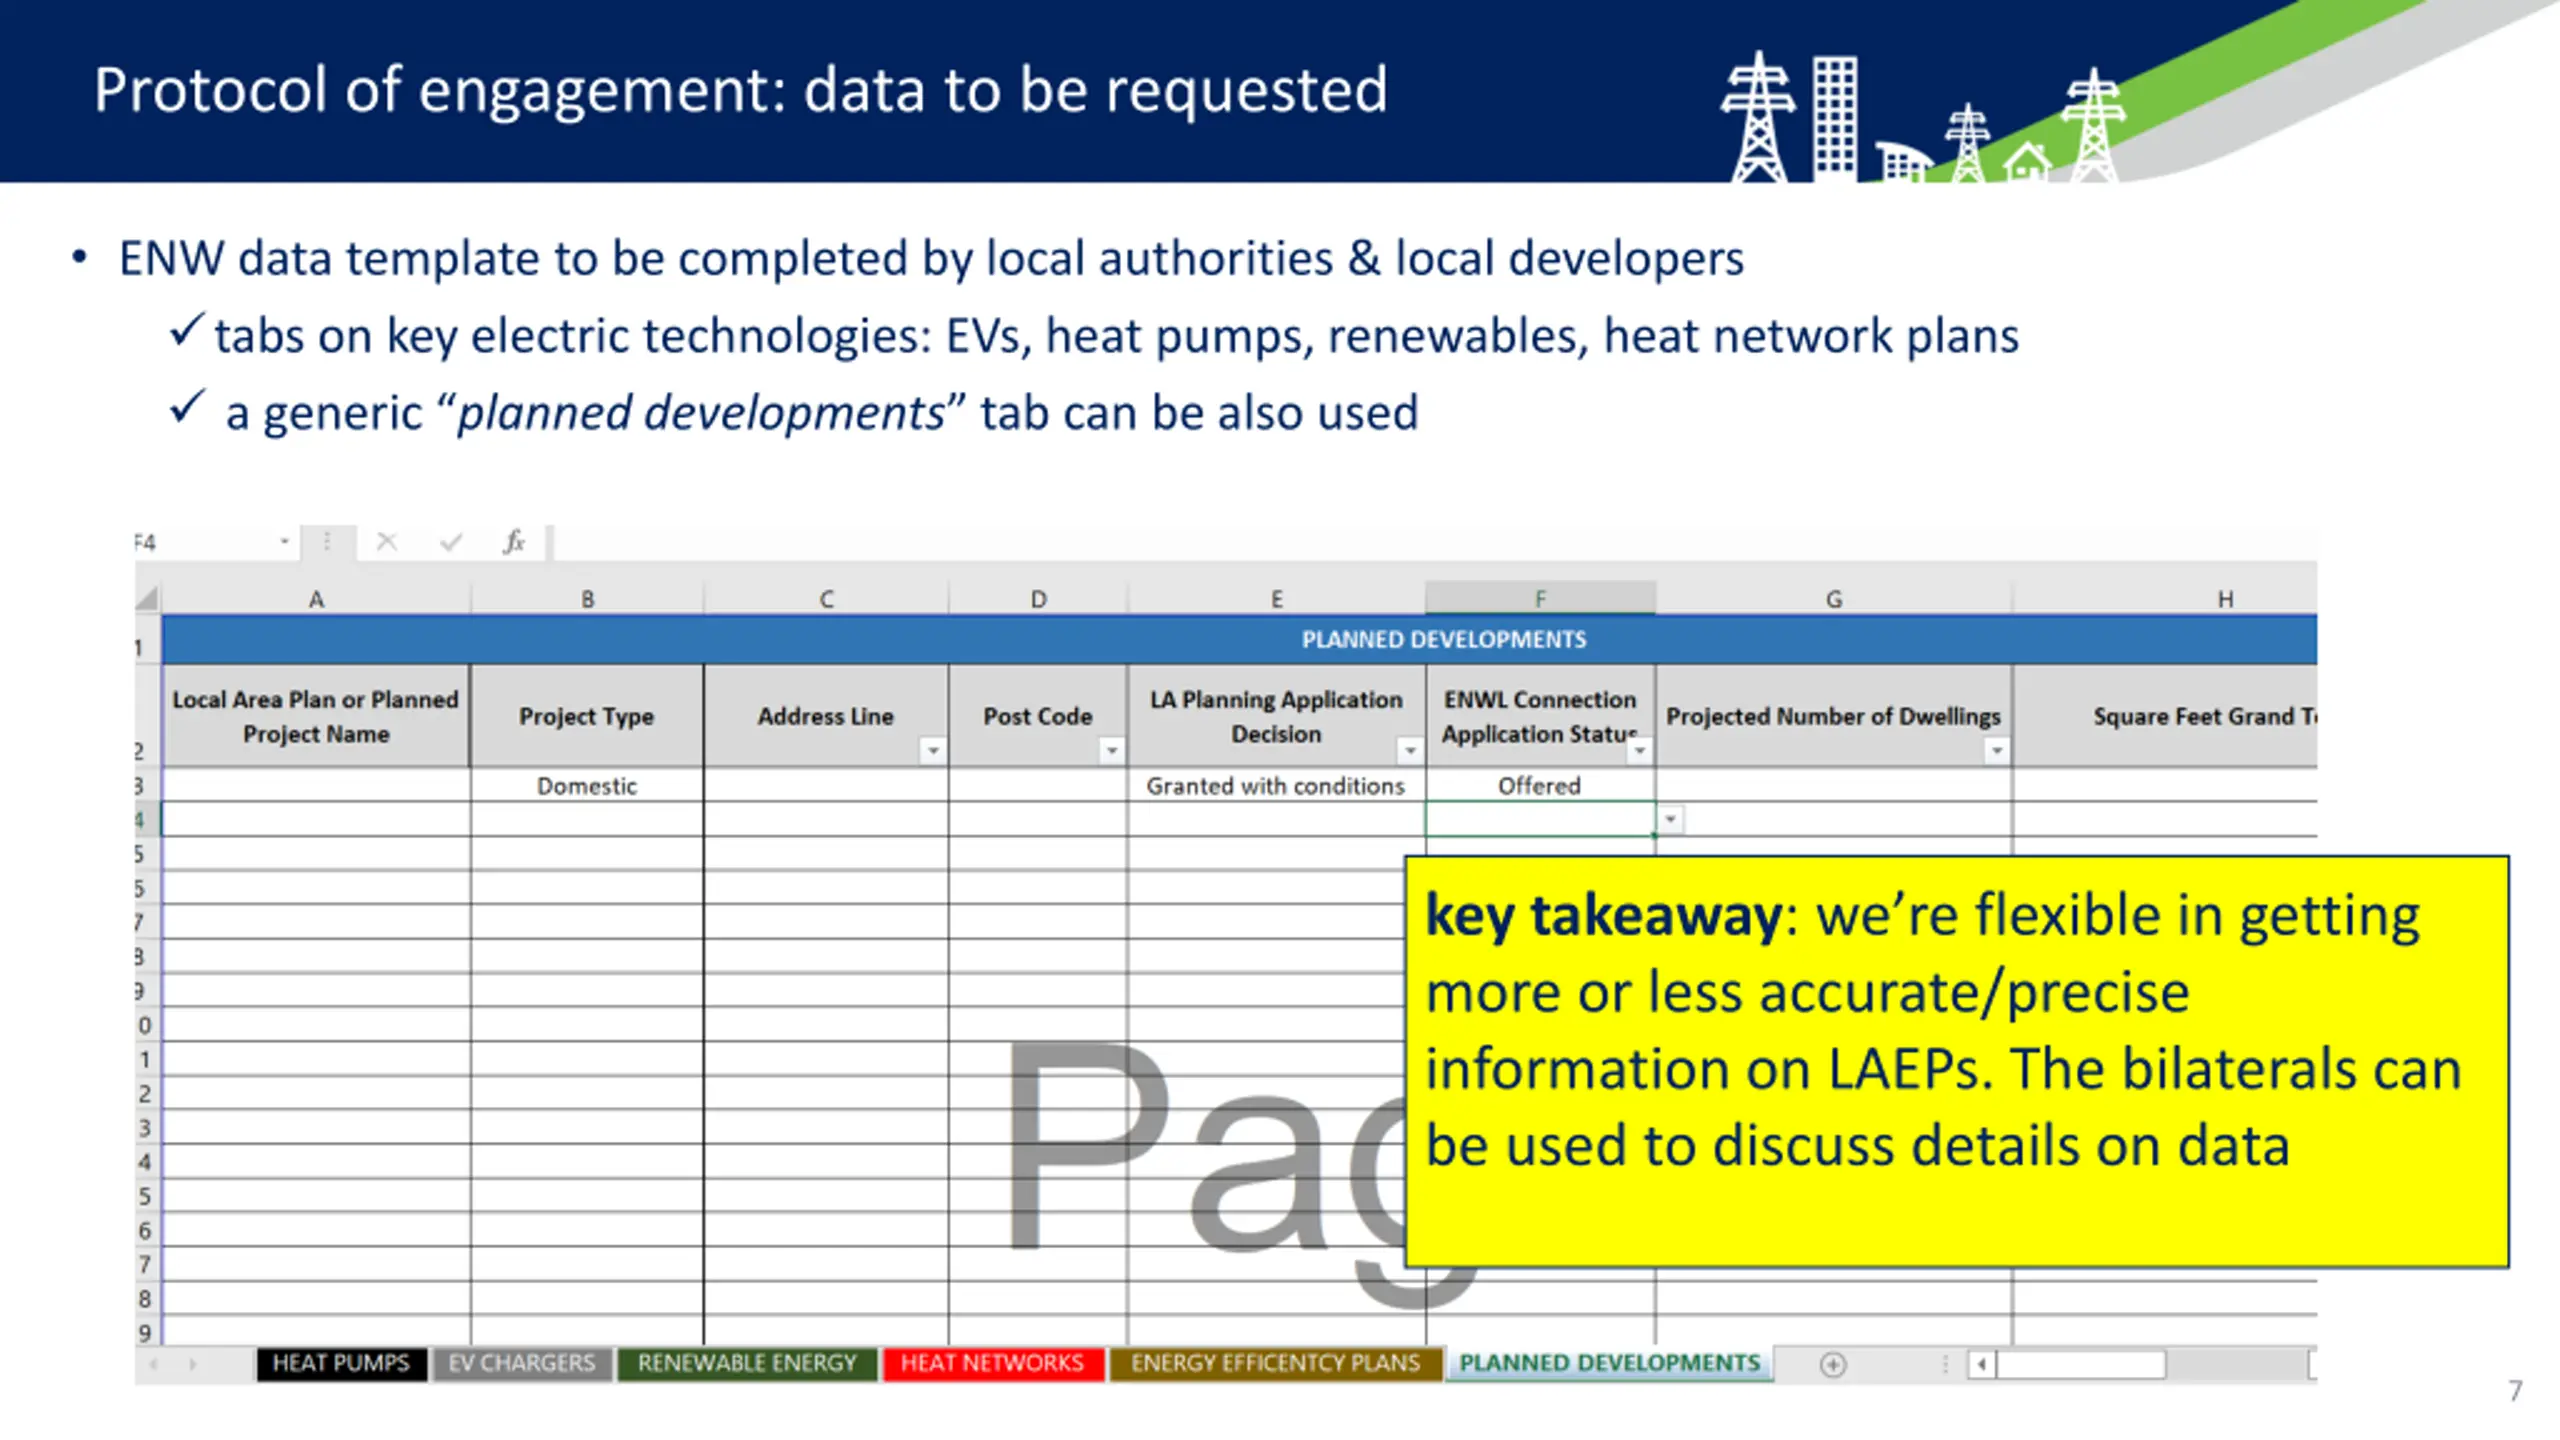Click the formula bar cancel X icon

(x=387, y=542)
